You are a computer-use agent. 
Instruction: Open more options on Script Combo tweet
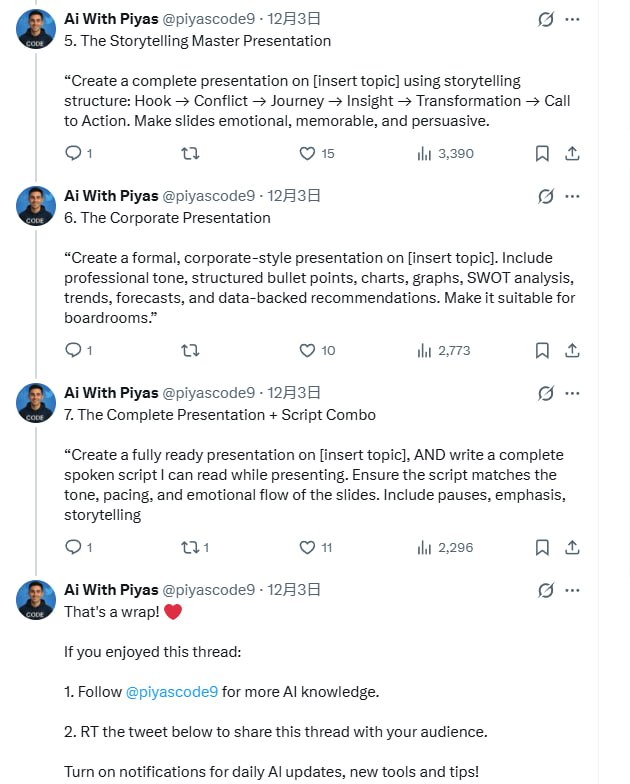pos(572,393)
